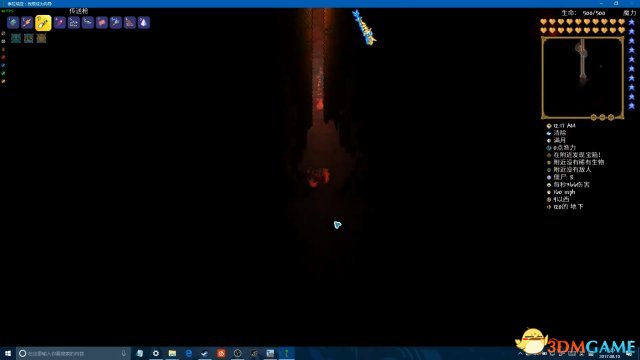Image resolution: width=640 pixels, height=360 pixels.
Task: Click the 魔力 mana label
Action: [629, 13]
